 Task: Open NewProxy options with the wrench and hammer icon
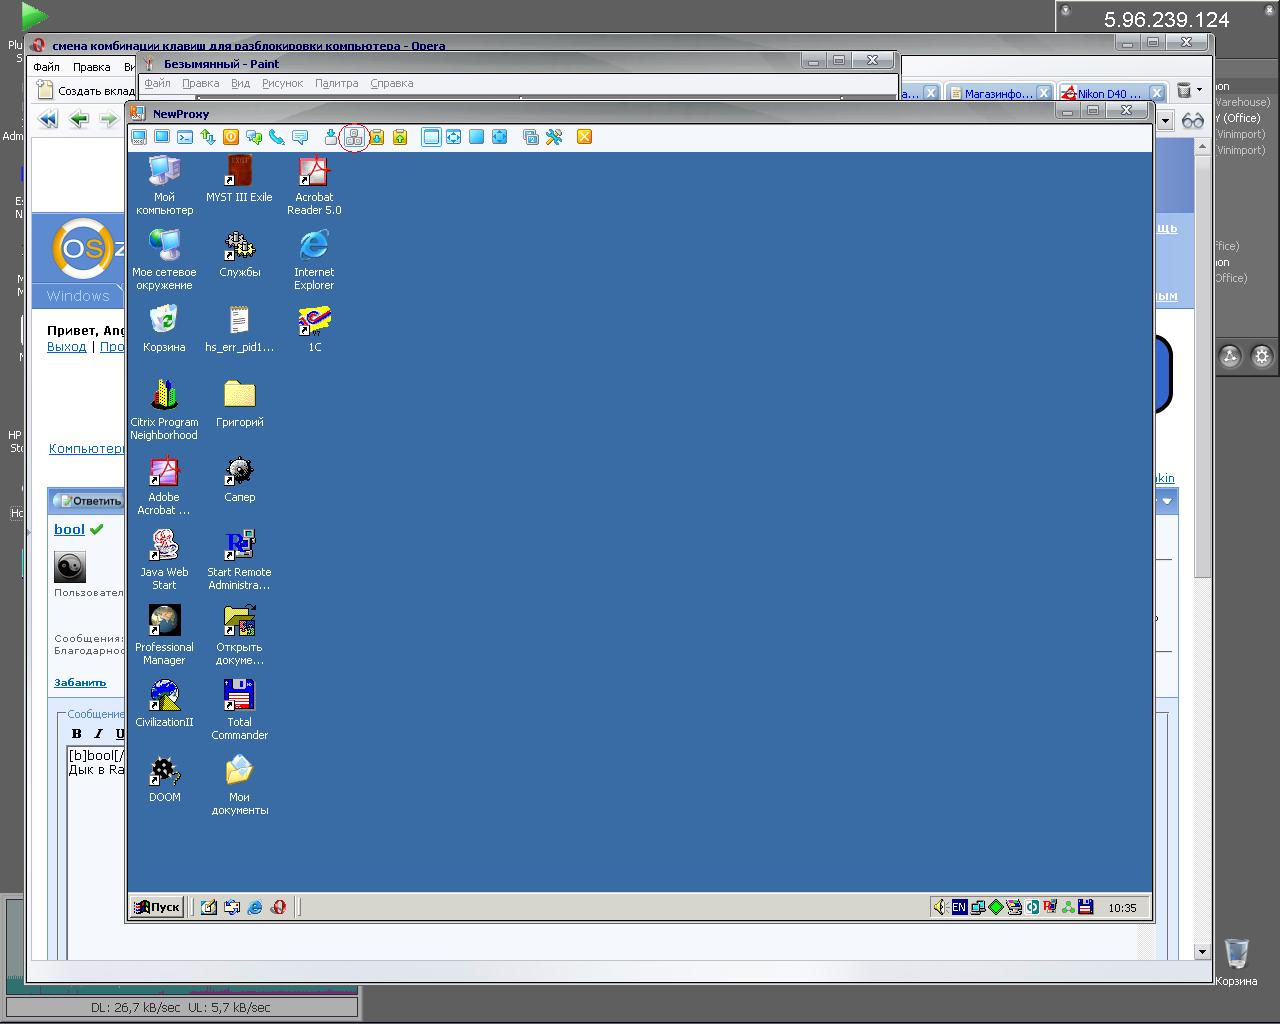554,137
